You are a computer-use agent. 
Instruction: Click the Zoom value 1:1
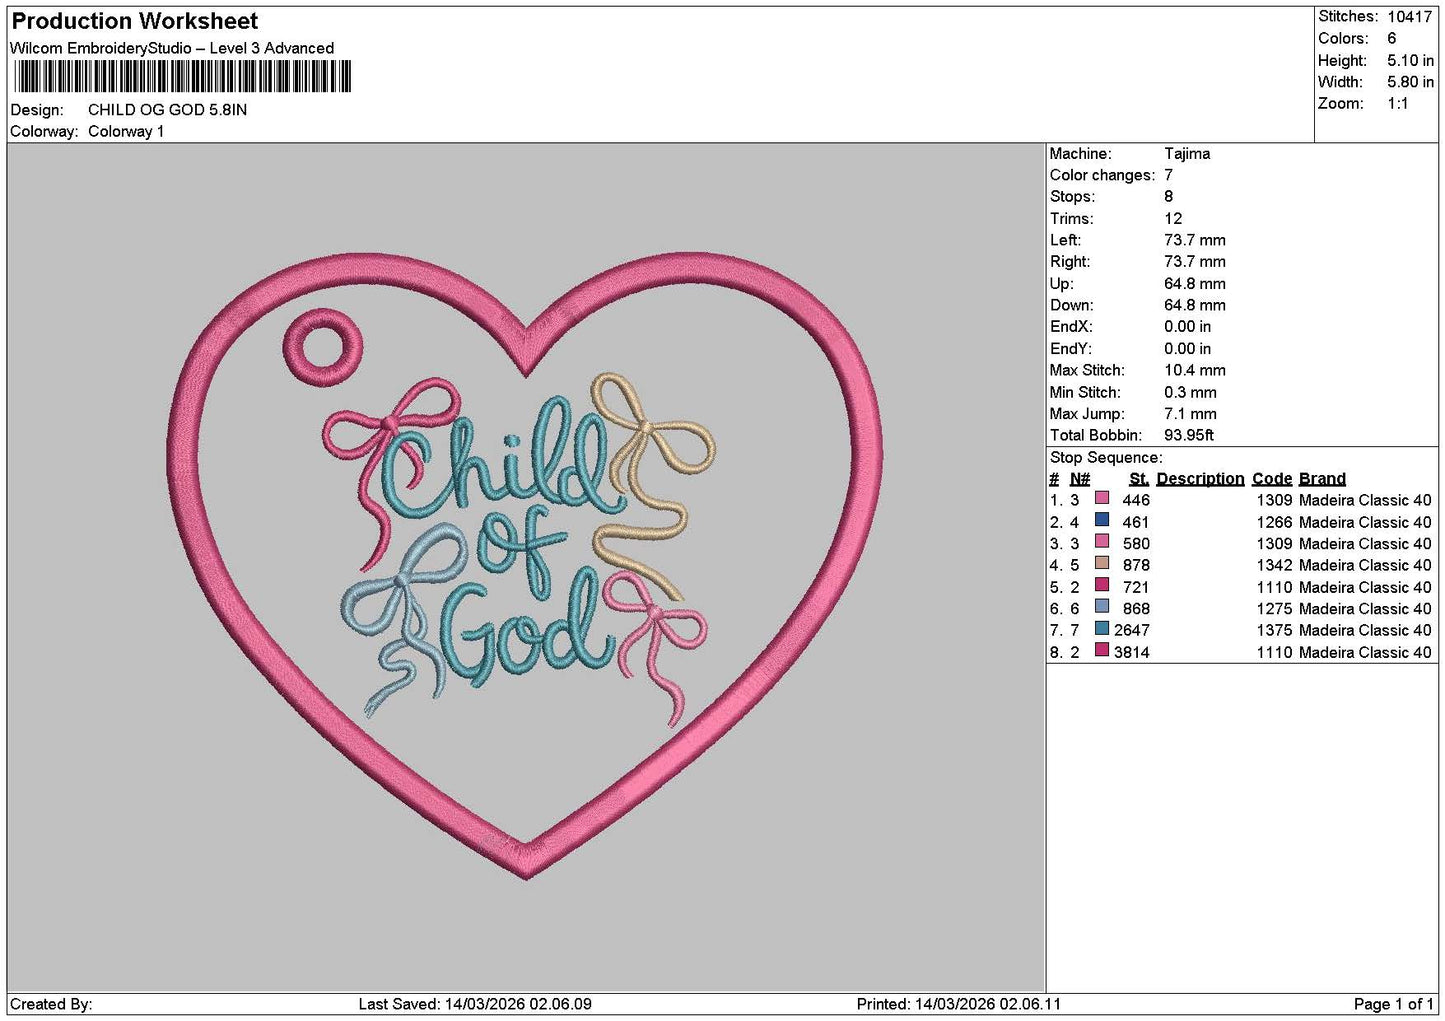click(x=1397, y=104)
